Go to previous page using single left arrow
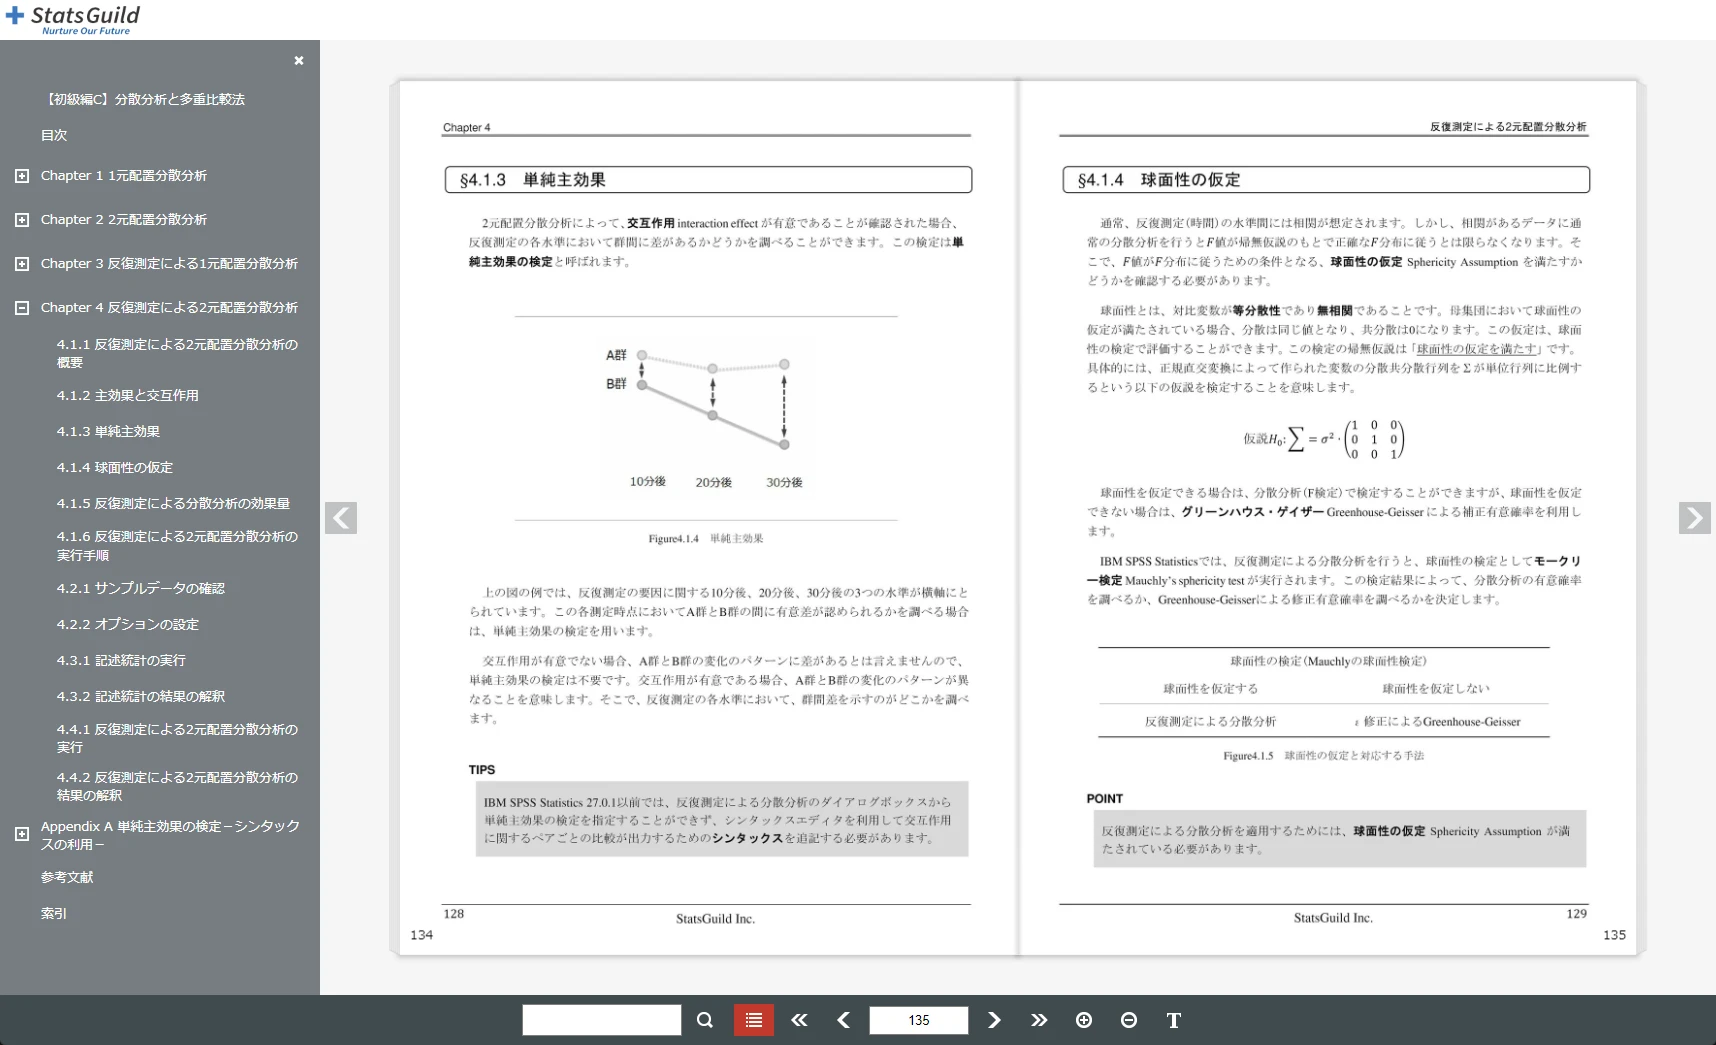Image resolution: width=1716 pixels, height=1045 pixels. (x=843, y=1020)
